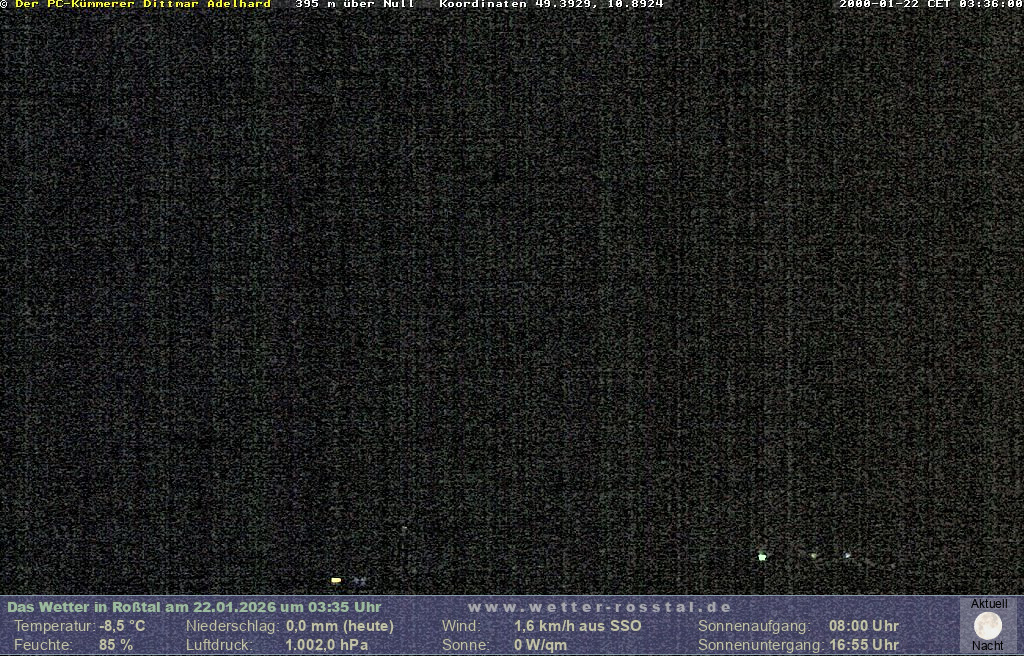Screen dimensions: 1024x656
Task: Click the 'Aktuell' label above the moon
Action: point(989,604)
